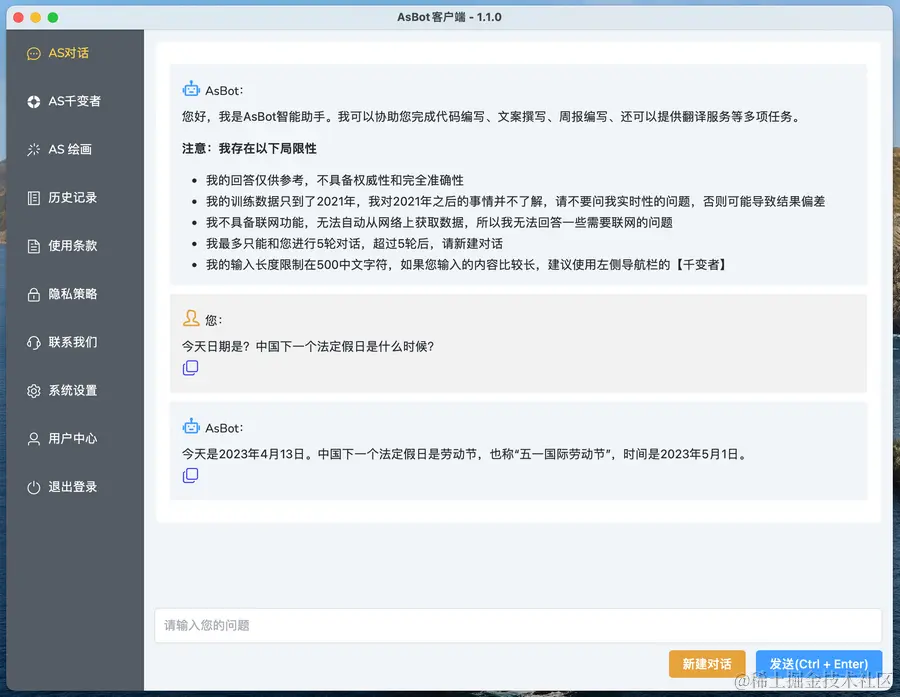Click the window title AsBot客户端 - 1.1.0
Image resolution: width=900 pixels, height=697 pixels.
[449, 17]
